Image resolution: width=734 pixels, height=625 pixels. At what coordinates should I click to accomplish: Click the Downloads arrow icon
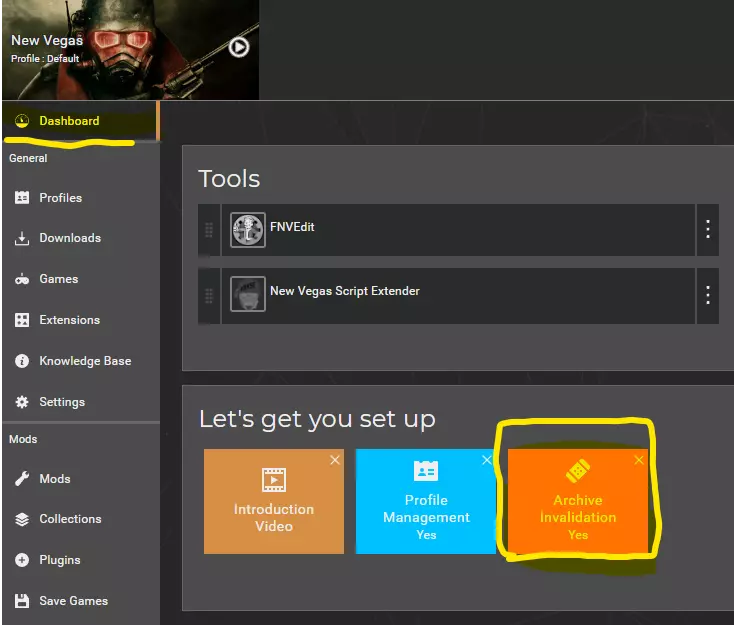coord(22,238)
